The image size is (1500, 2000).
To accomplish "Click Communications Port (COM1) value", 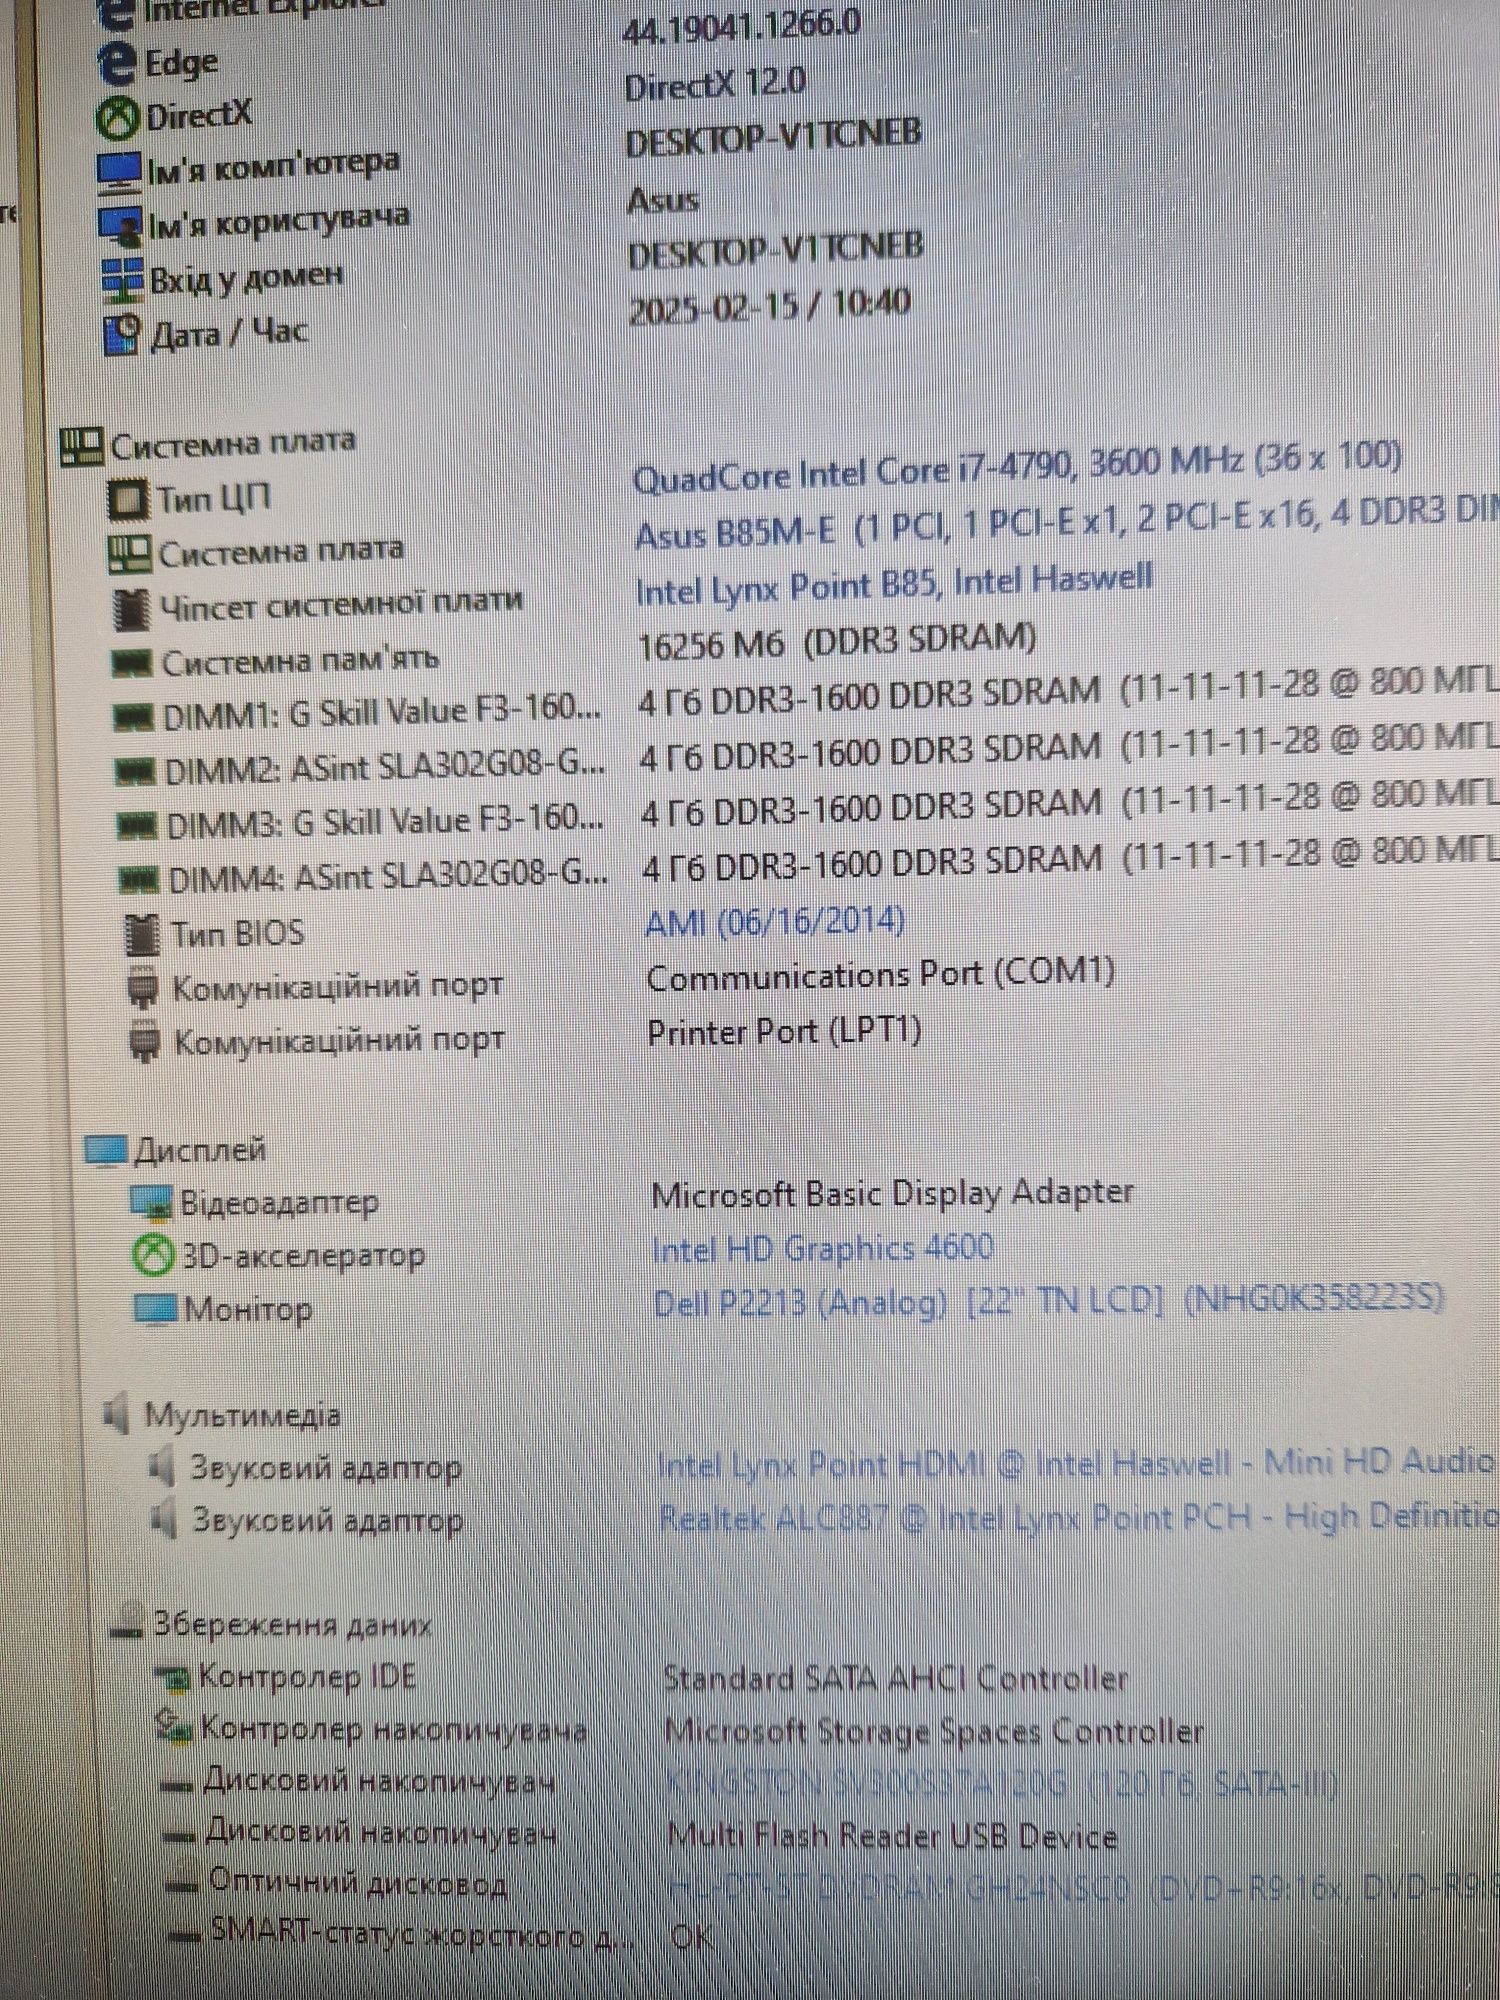I will (880, 975).
